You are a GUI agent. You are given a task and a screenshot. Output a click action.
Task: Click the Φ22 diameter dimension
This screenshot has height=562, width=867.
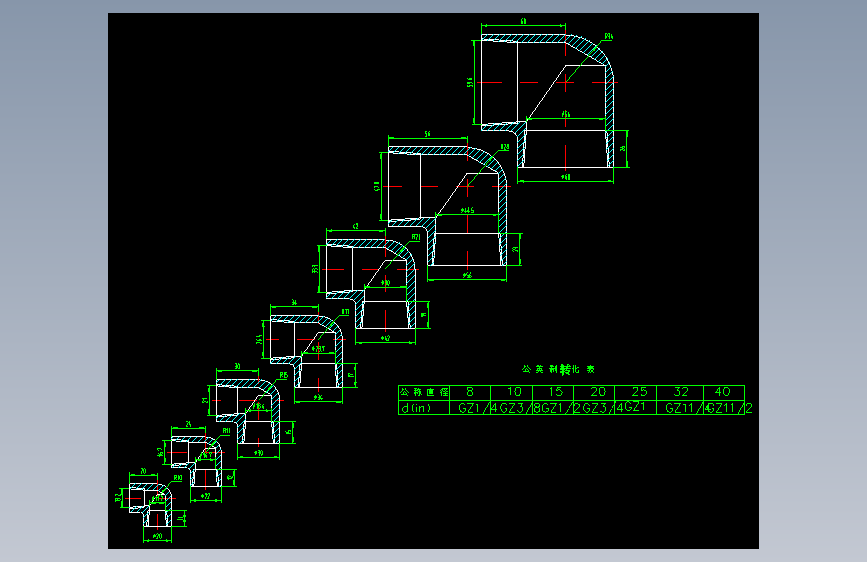pos(205,496)
